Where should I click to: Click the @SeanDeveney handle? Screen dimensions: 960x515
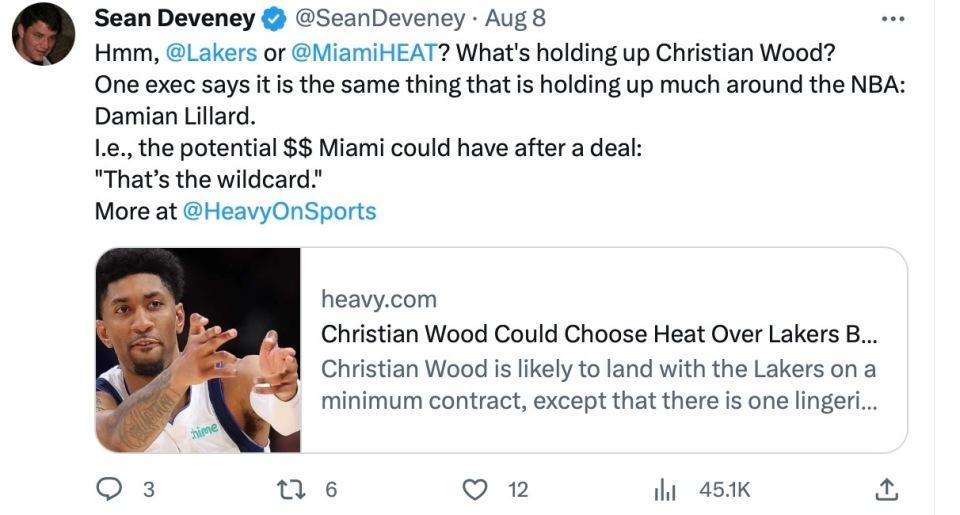click(377, 19)
